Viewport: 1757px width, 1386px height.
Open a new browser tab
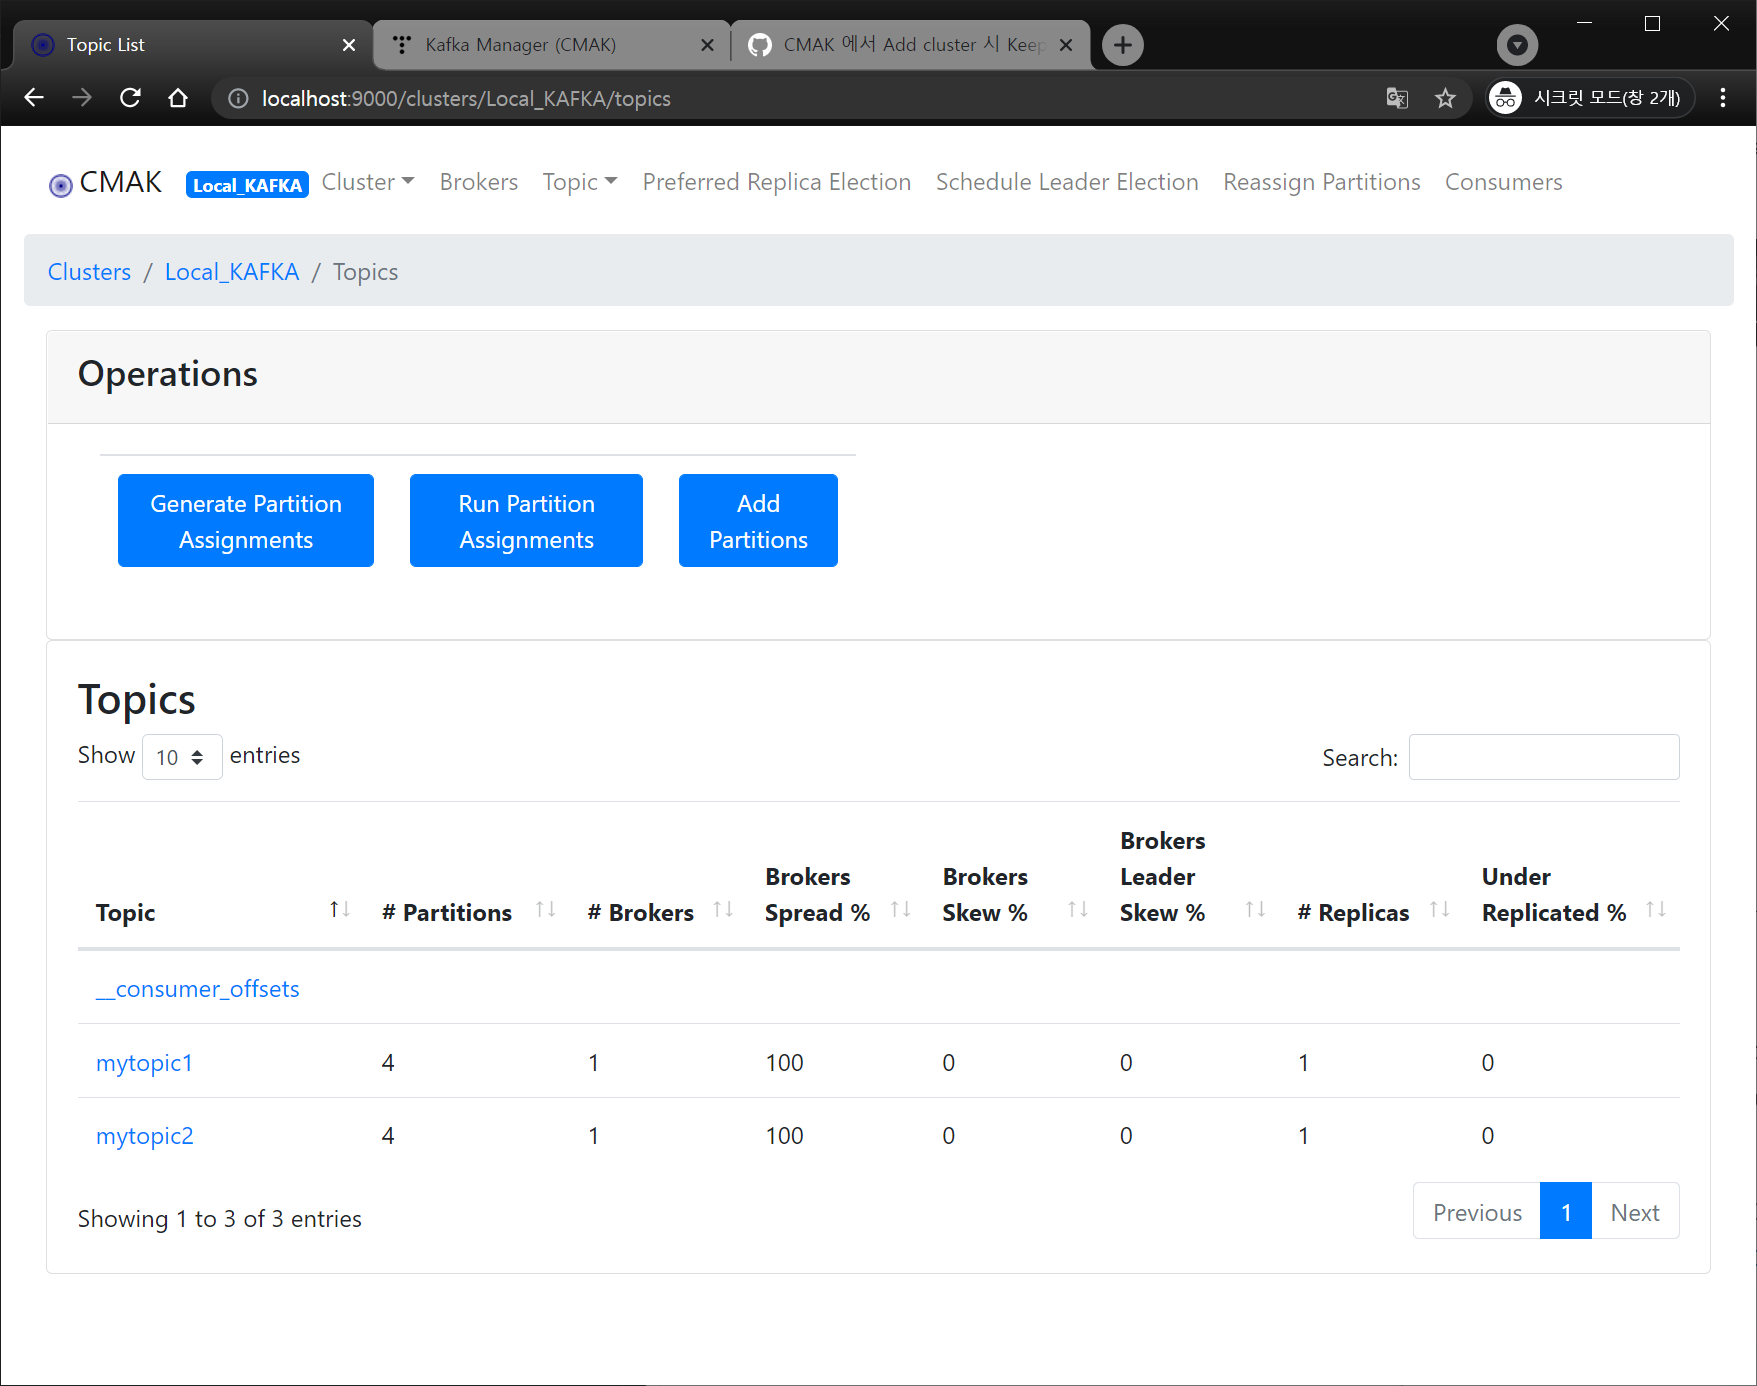[x=1123, y=45]
